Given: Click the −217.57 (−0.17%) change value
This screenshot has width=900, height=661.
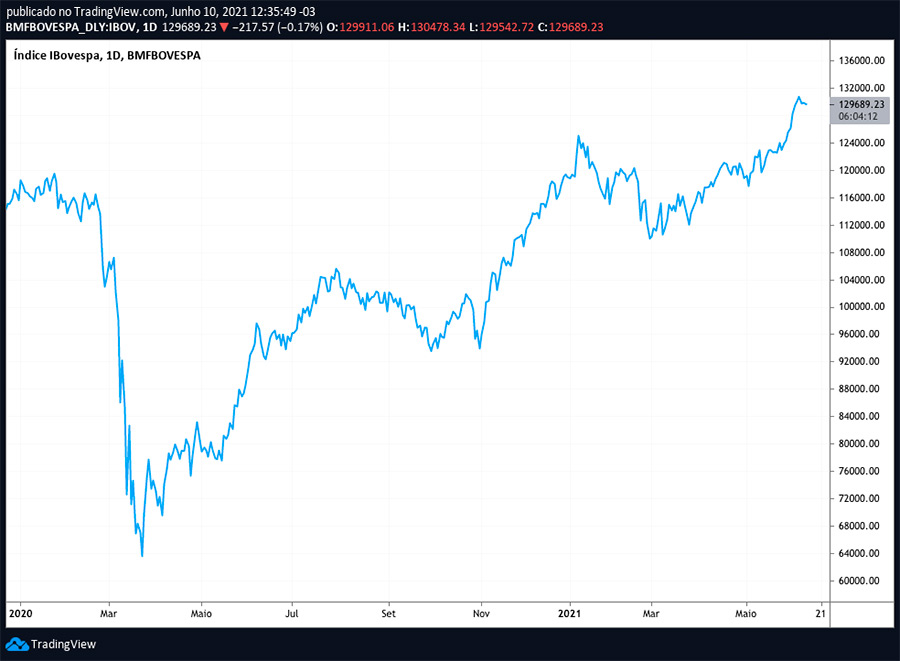Looking at the screenshot, I should click(277, 27).
